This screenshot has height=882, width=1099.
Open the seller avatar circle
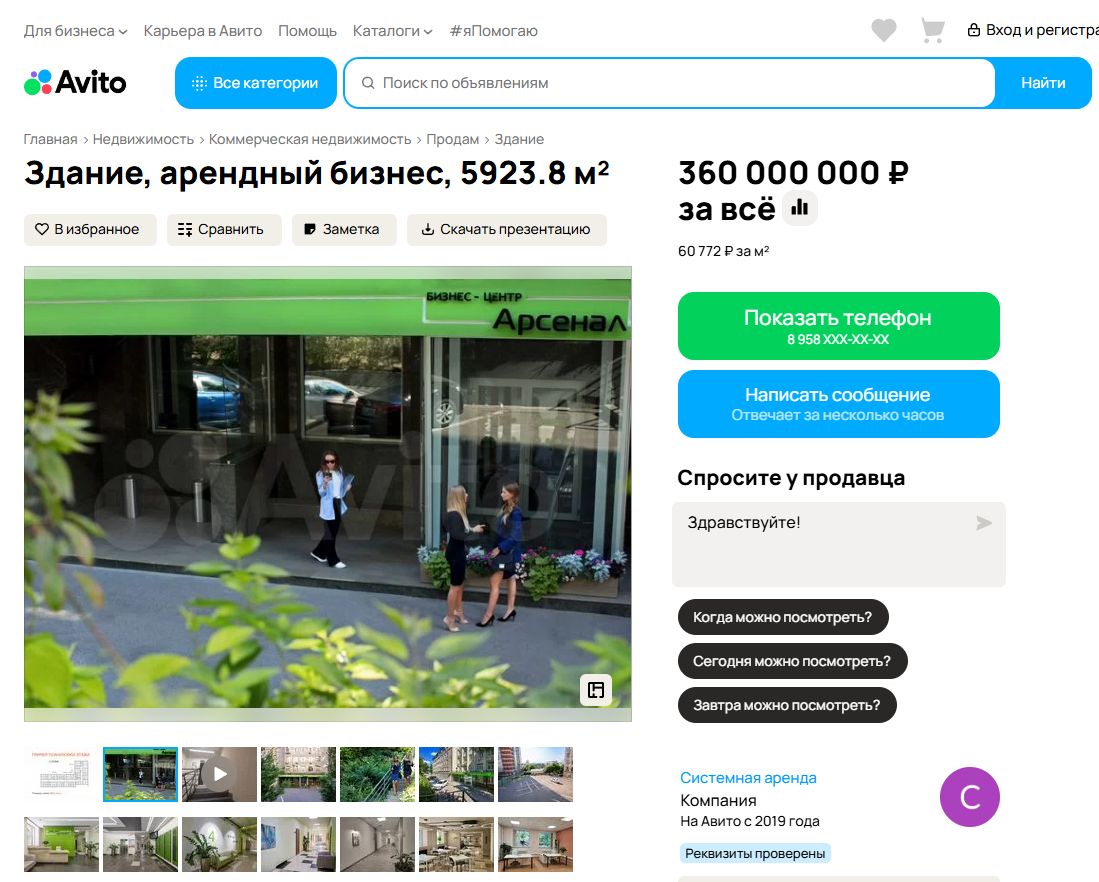pos(969,797)
